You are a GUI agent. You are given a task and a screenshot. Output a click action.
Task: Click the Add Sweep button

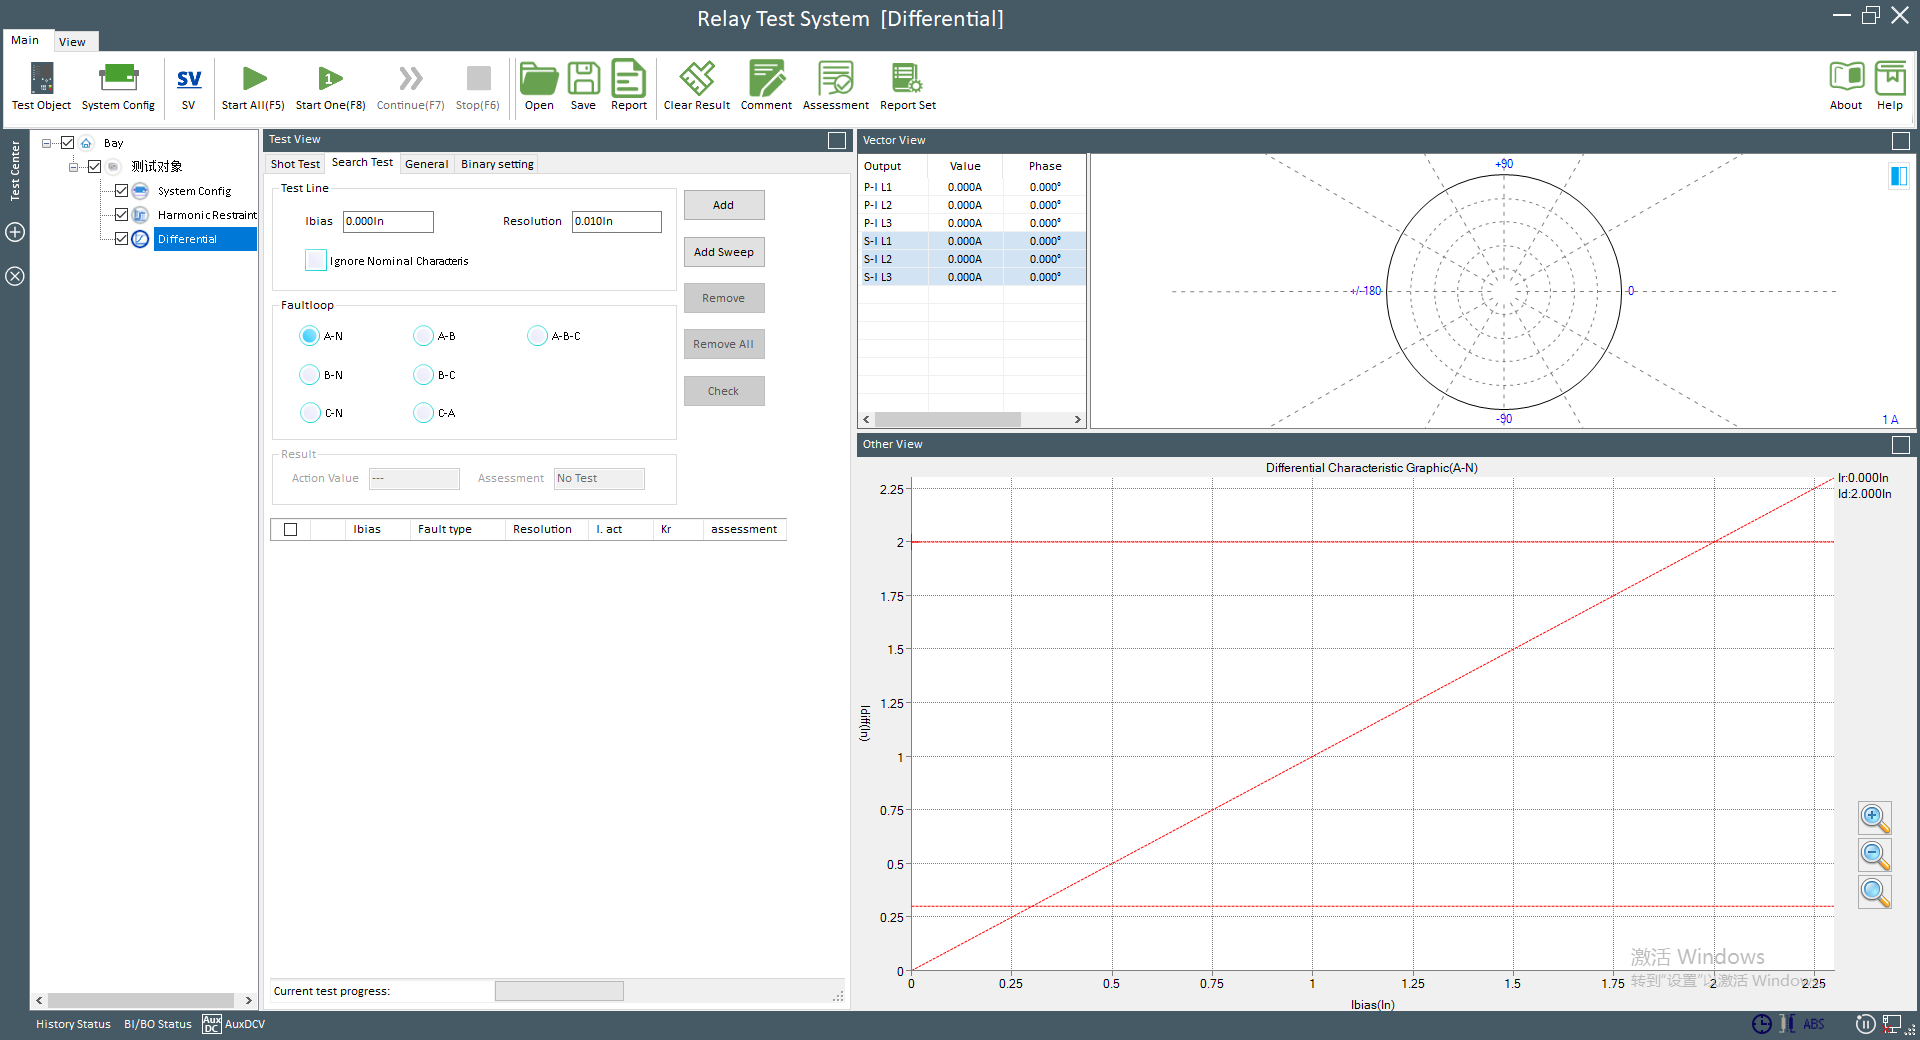click(724, 252)
